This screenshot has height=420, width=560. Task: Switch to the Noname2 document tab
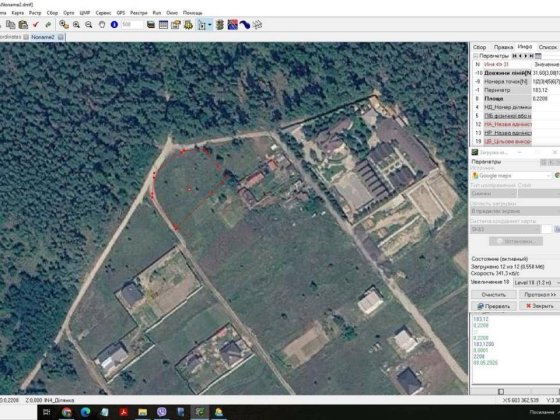[43, 37]
